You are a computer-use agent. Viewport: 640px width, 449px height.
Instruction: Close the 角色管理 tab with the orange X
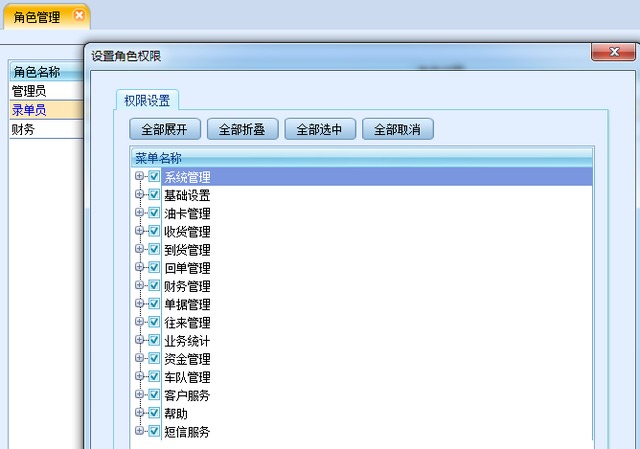pos(79,16)
